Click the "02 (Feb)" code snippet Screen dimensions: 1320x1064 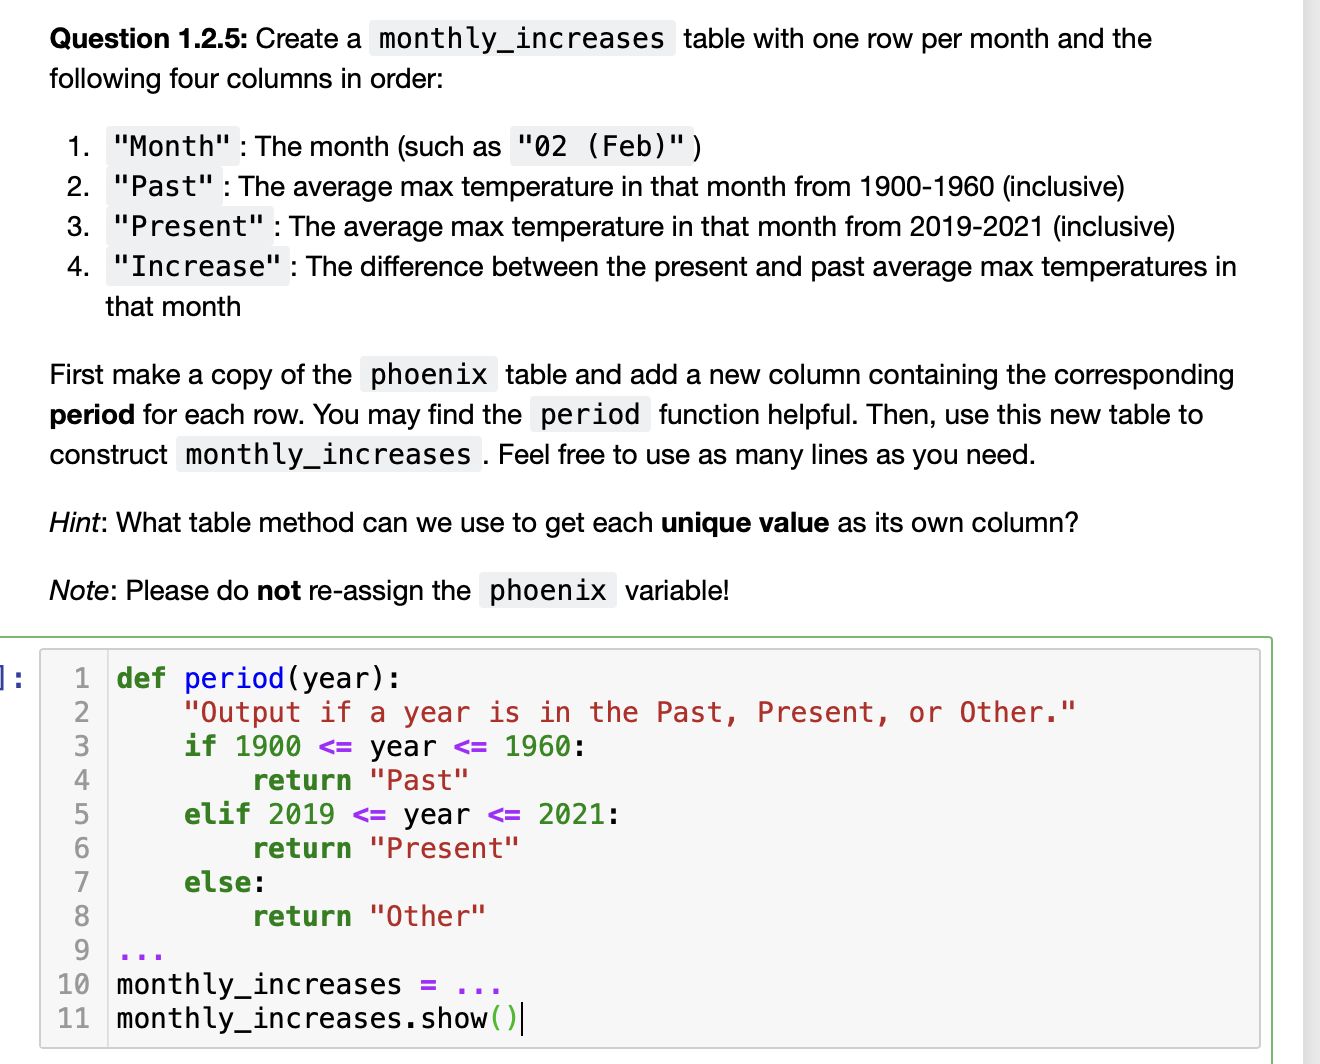(603, 146)
